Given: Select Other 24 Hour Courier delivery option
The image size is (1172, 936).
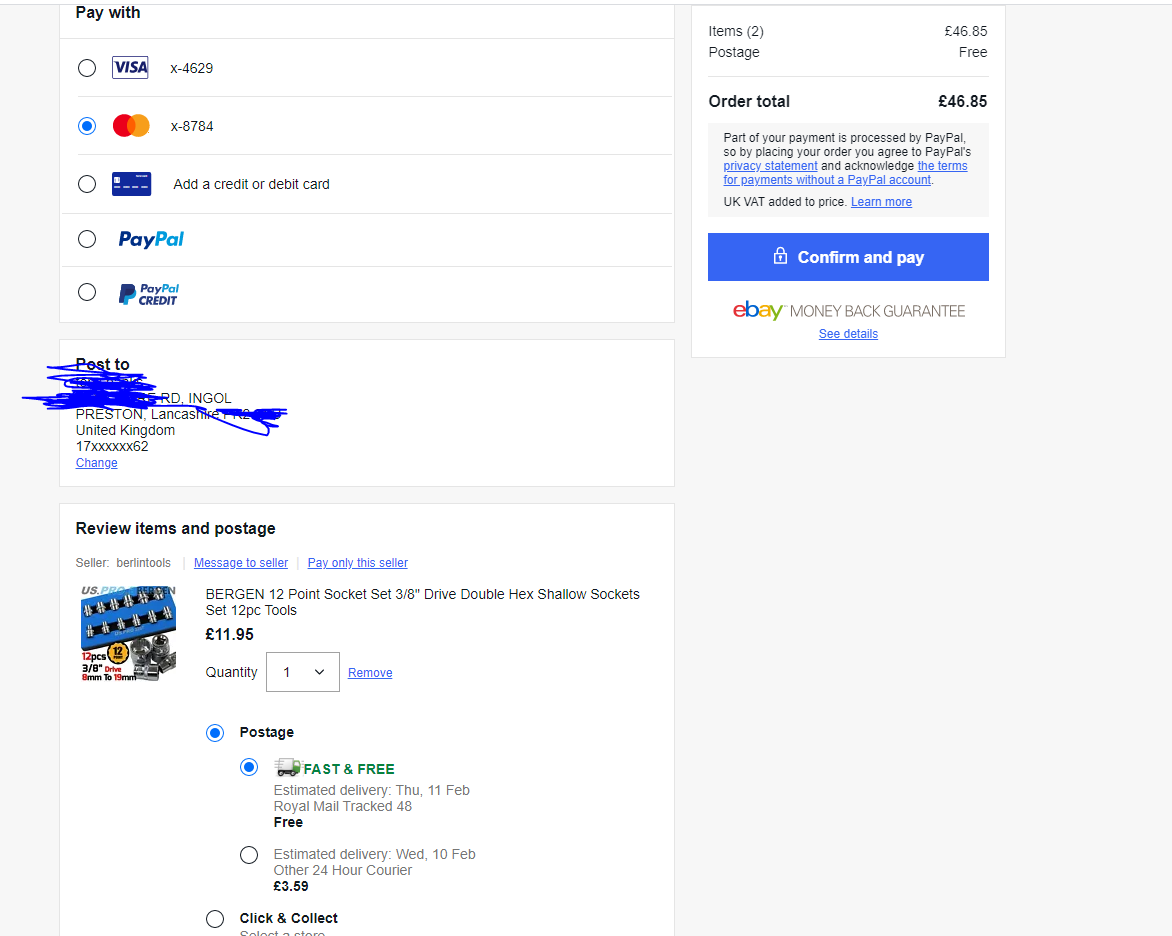Looking at the screenshot, I should click(x=249, y=855).
